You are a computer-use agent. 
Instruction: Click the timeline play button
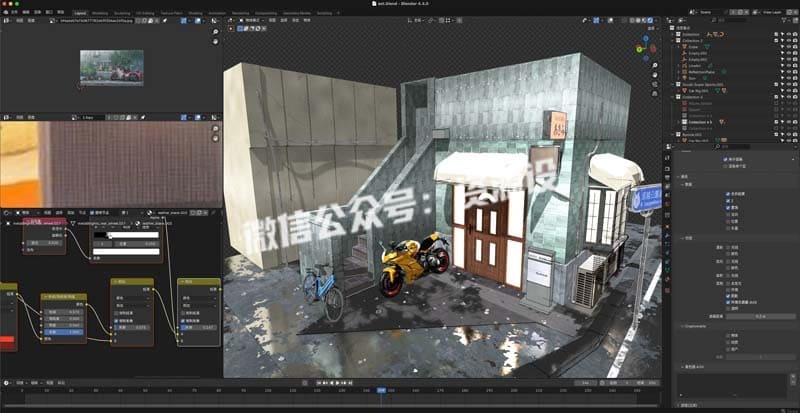338,382
